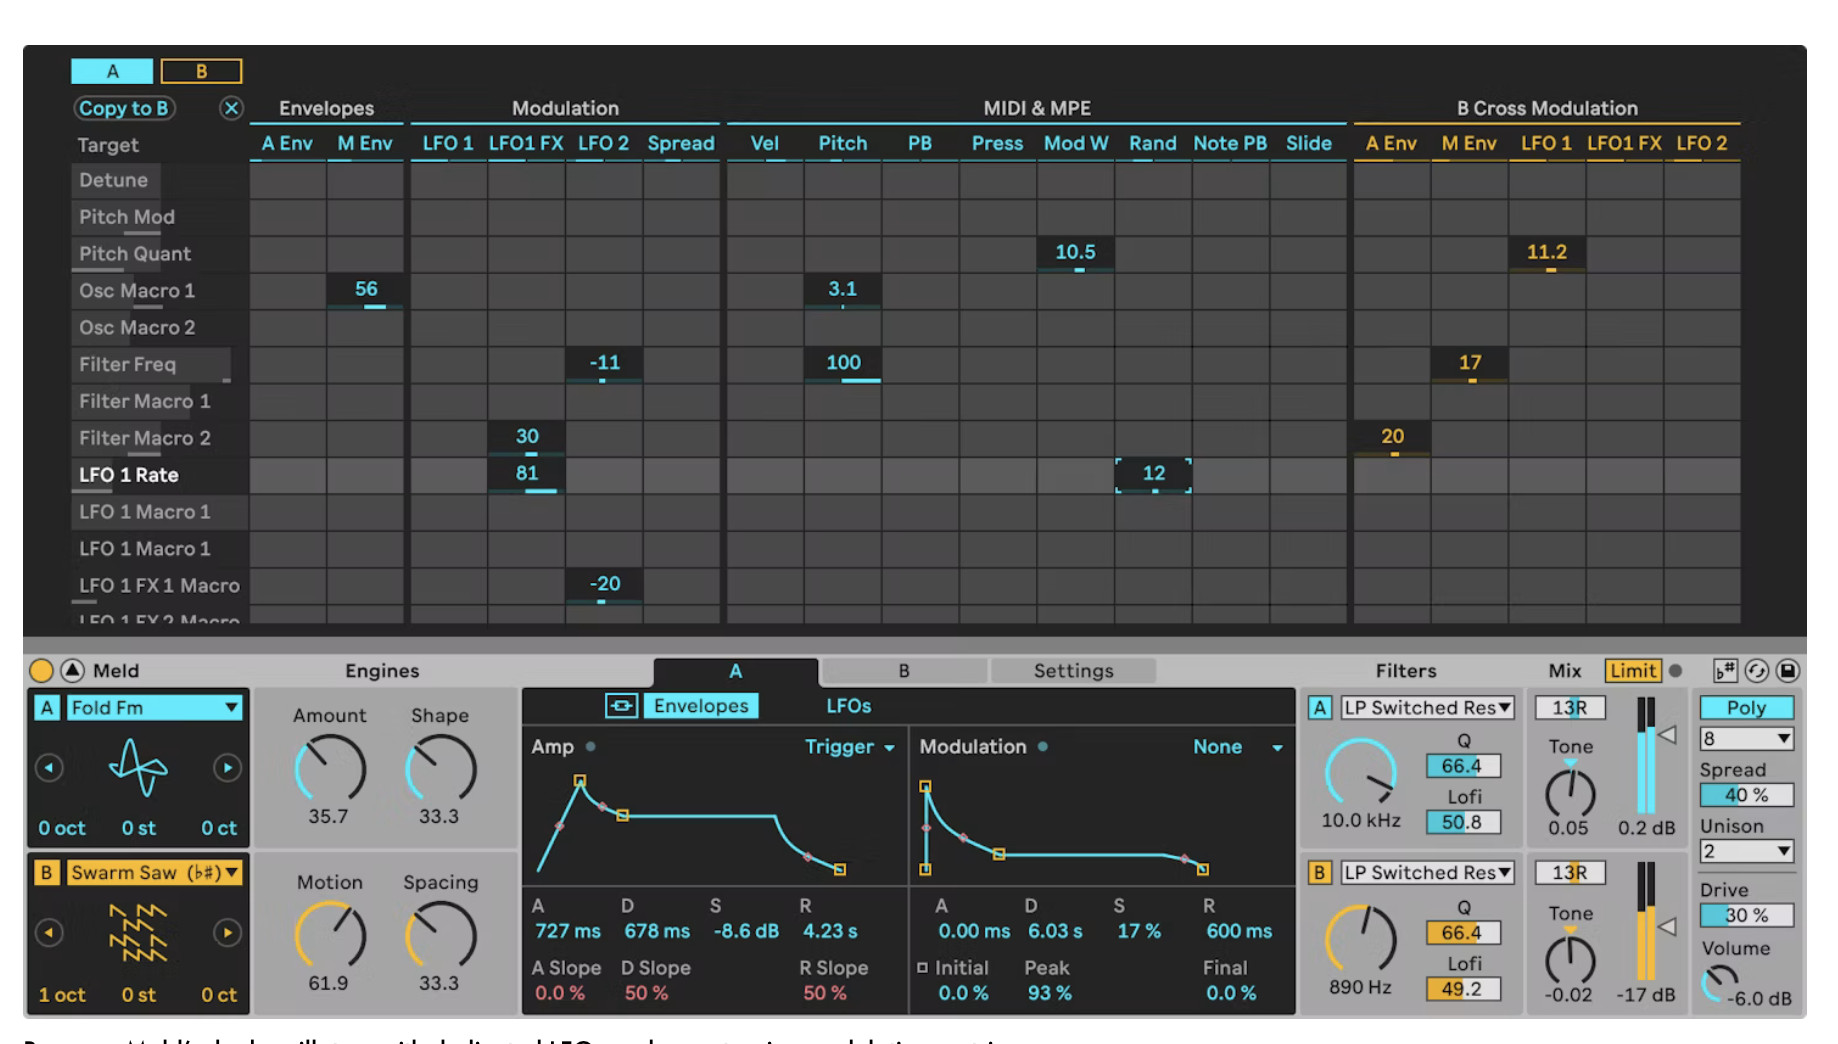Open the scale awareness (b#) icon
The width and height of the screenshot is (1838, 1044).
point(1725,671)
